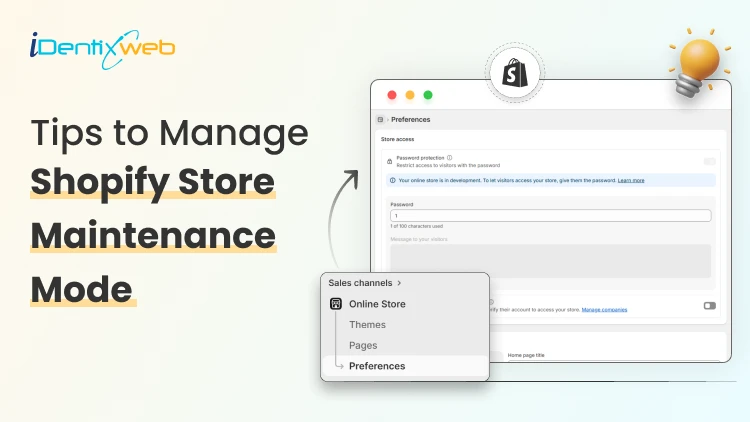Toggle the switch beside Manage companies
Image resolution: width=750 pixels, height=422 pixels.
[709, 305]
